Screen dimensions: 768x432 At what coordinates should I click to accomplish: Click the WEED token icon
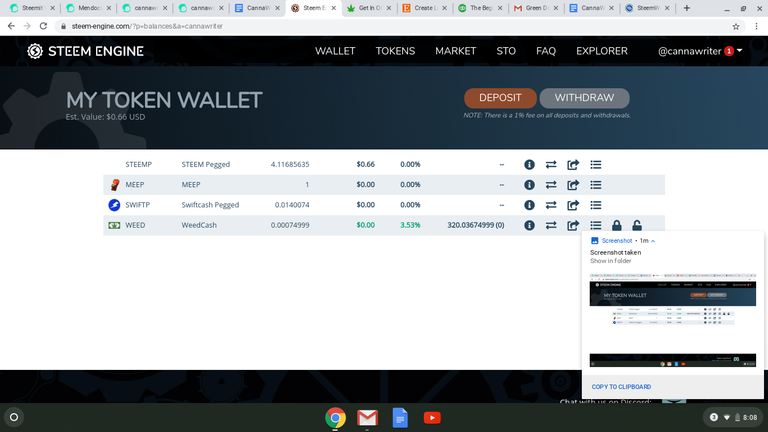[x=114, y=225]
